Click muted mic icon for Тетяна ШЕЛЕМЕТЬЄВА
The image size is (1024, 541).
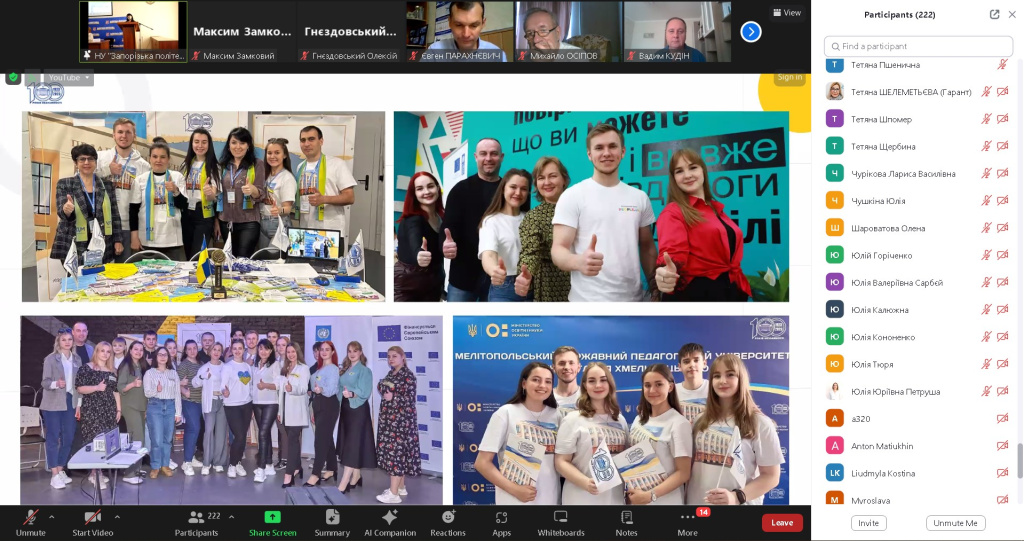986,92
